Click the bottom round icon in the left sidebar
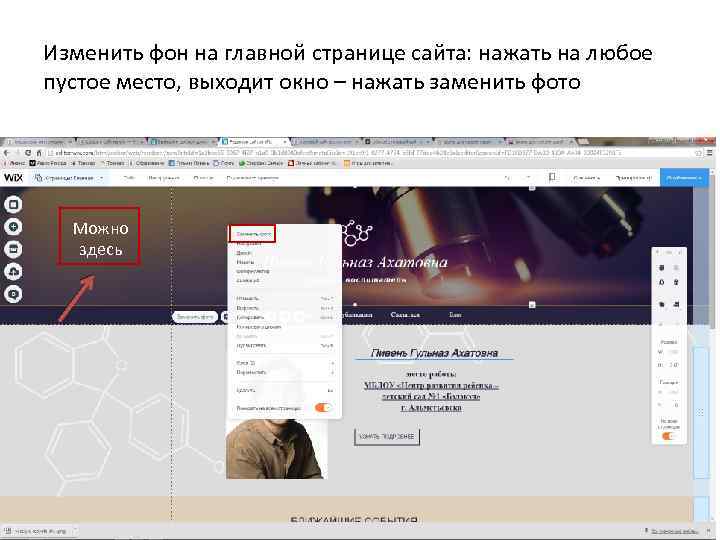This screenshot has height=540, width=720. point(13,294)
